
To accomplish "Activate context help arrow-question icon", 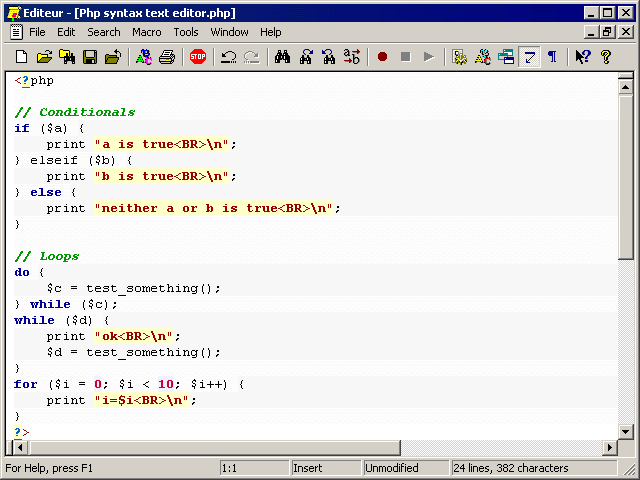I will [x=583, y=57].
